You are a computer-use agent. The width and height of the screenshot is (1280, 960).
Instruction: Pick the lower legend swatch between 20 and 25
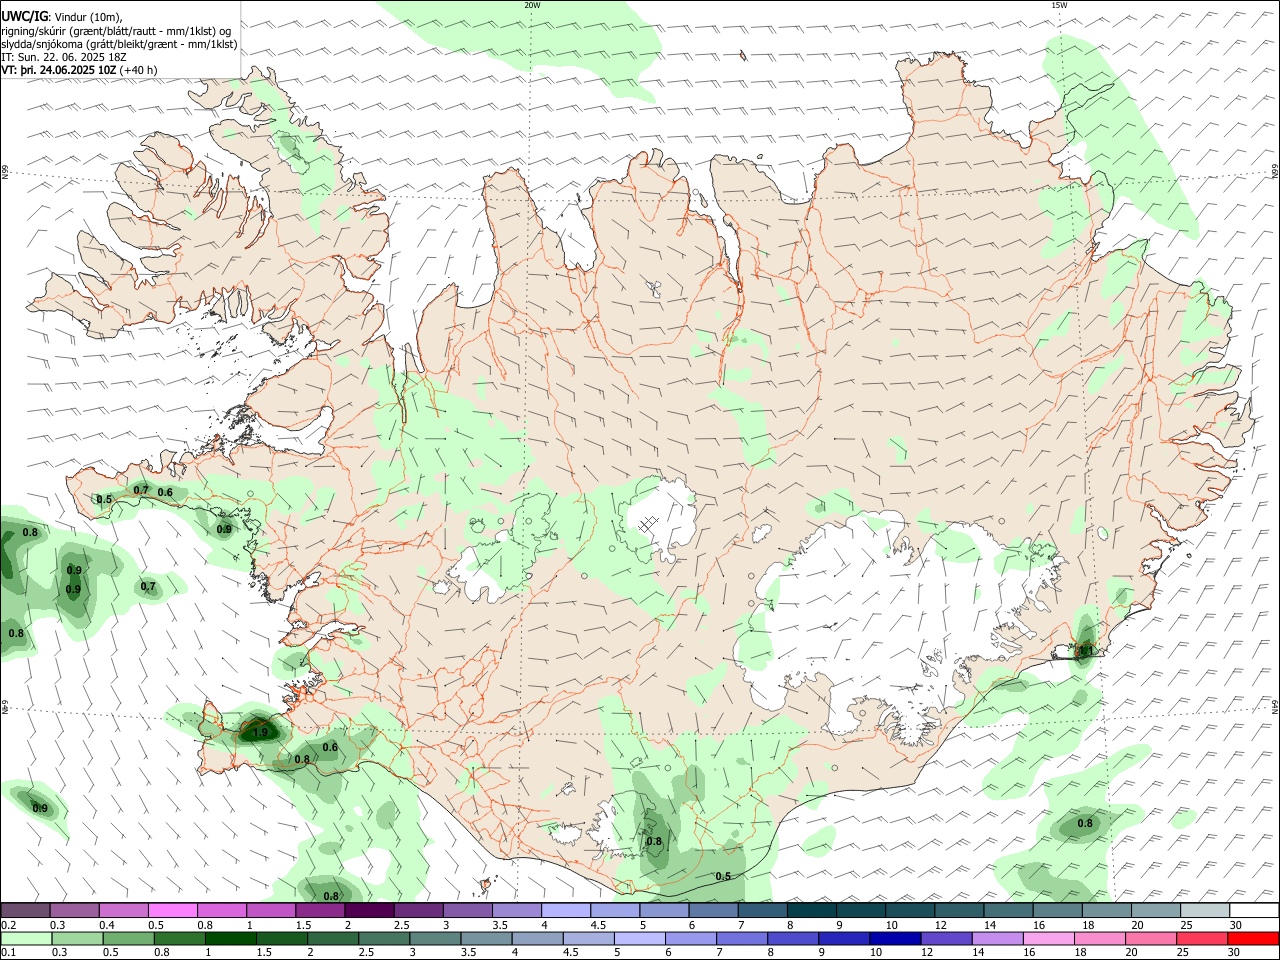click(1151, 939)
